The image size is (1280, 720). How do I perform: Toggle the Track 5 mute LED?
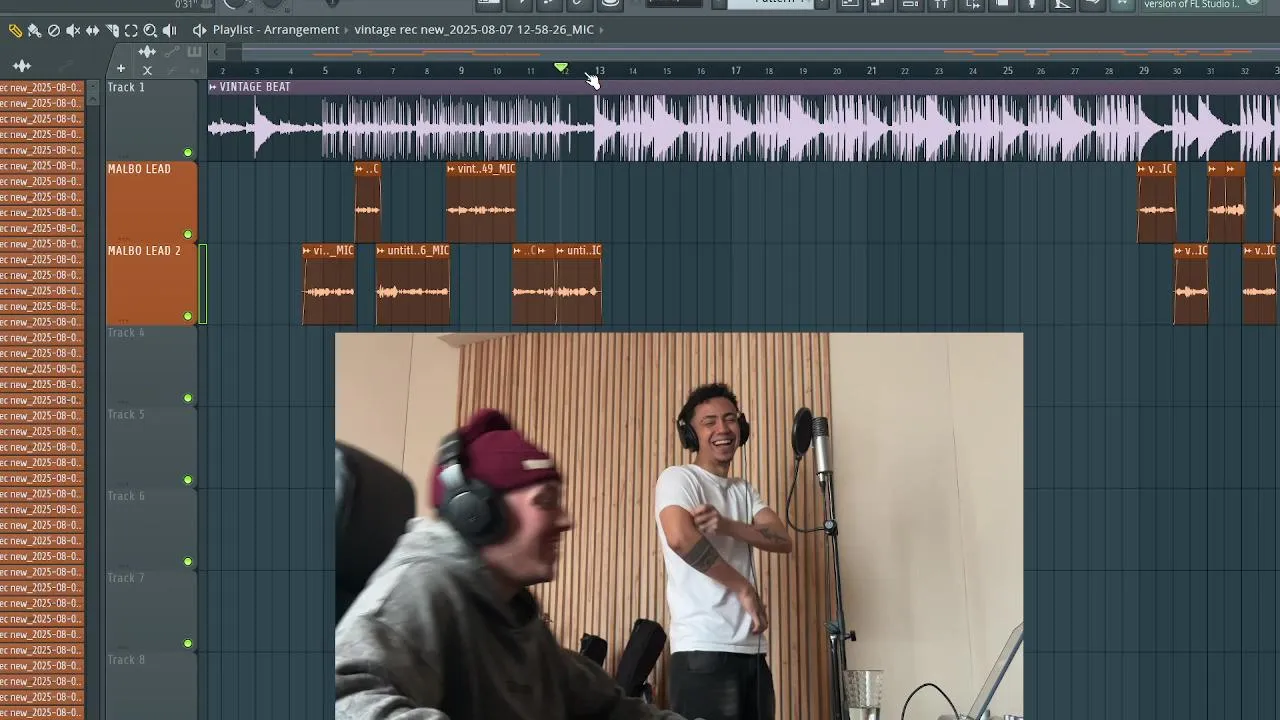tap(188, 480)
